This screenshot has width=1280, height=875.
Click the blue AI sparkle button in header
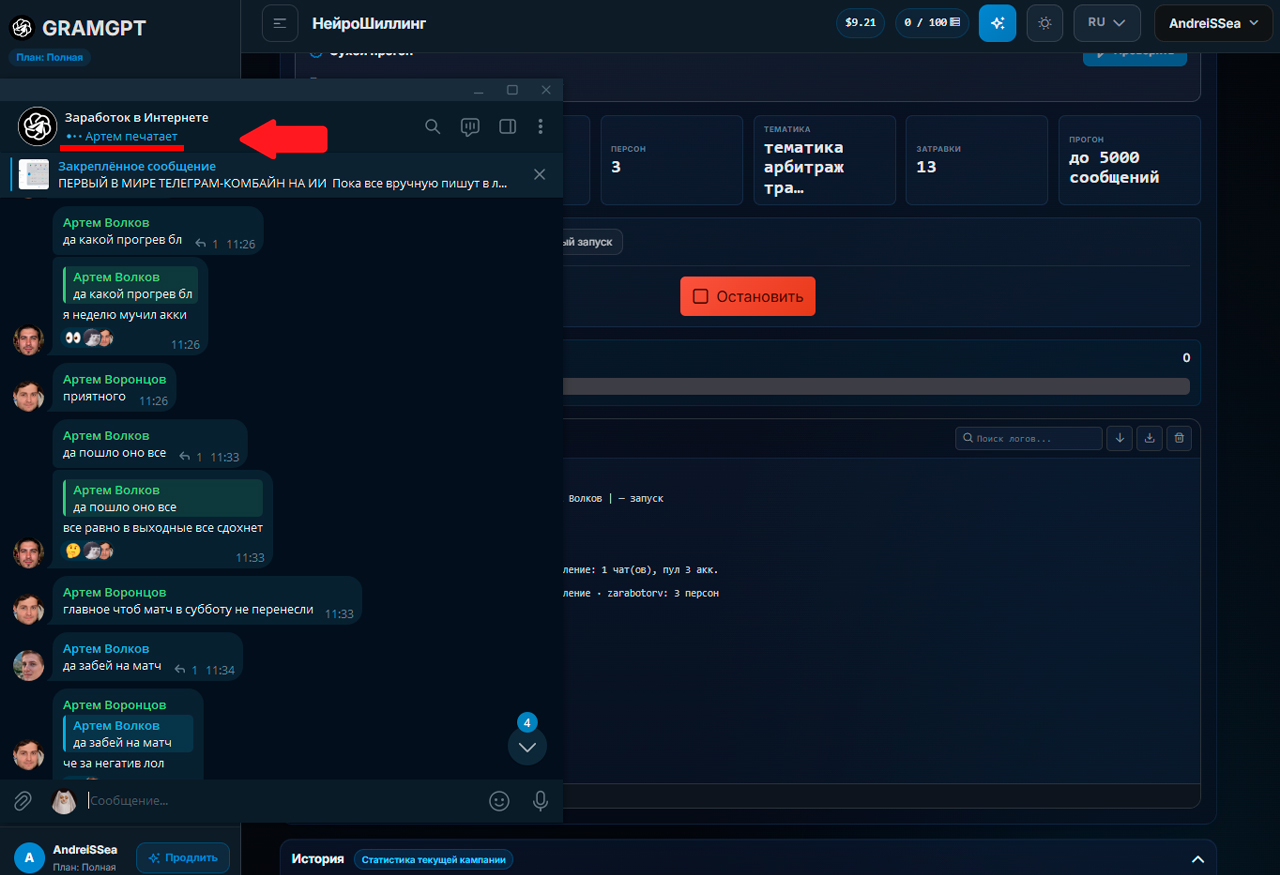997,23
